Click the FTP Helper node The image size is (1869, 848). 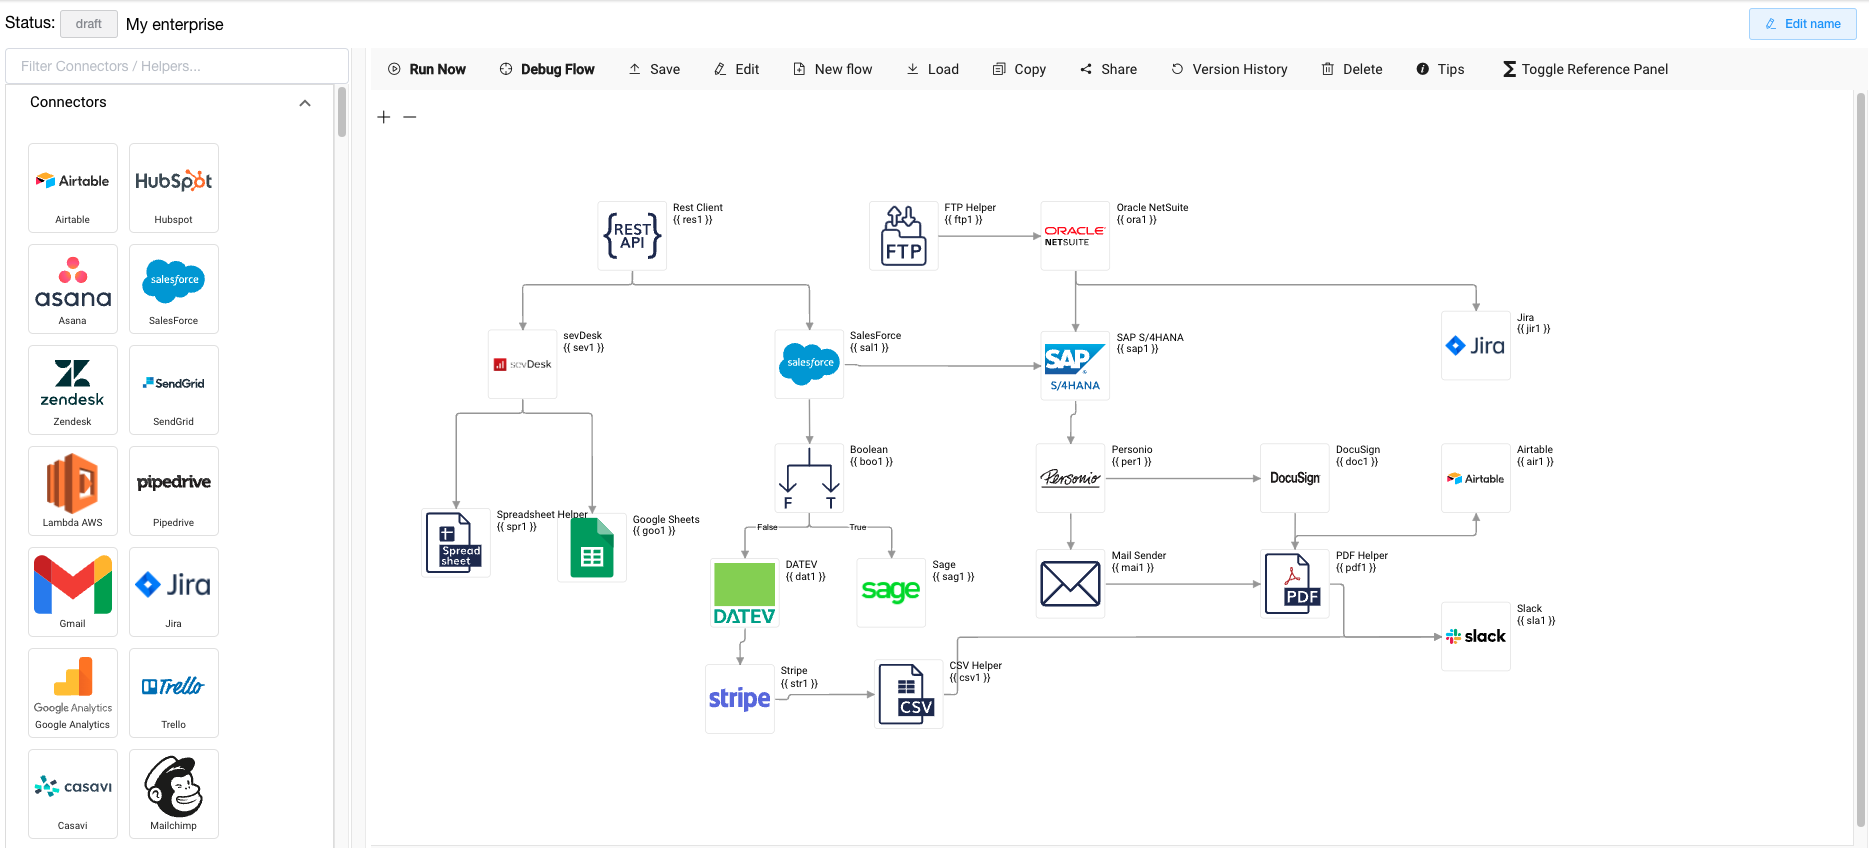click(x=904, y=236)
